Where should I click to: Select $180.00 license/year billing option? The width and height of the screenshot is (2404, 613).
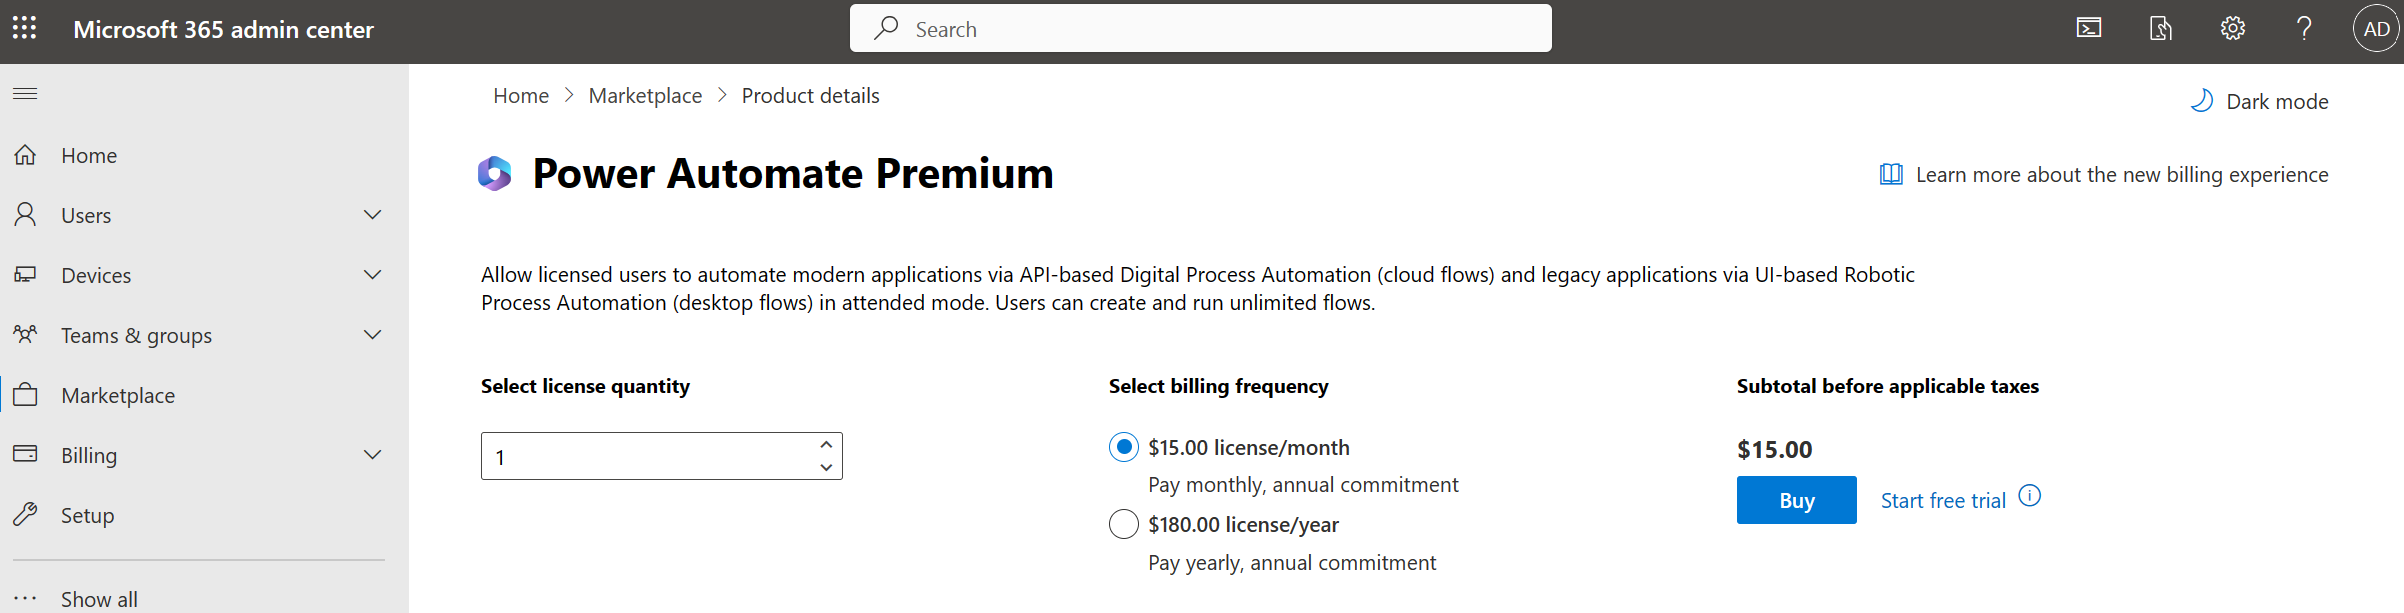click(x=1124, y=524)
